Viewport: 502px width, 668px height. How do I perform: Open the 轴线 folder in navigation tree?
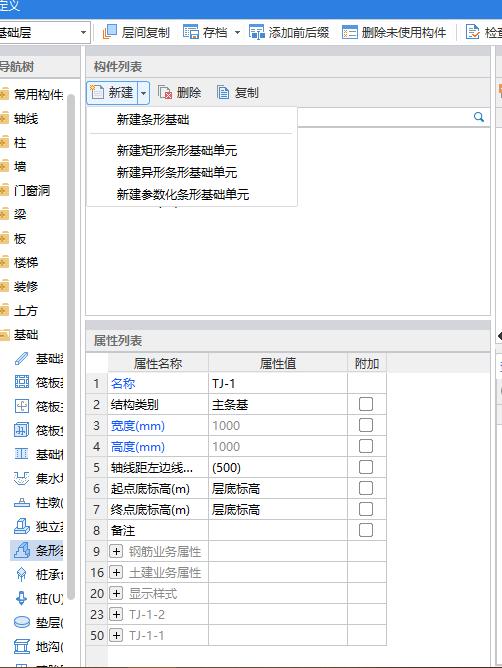4,118
